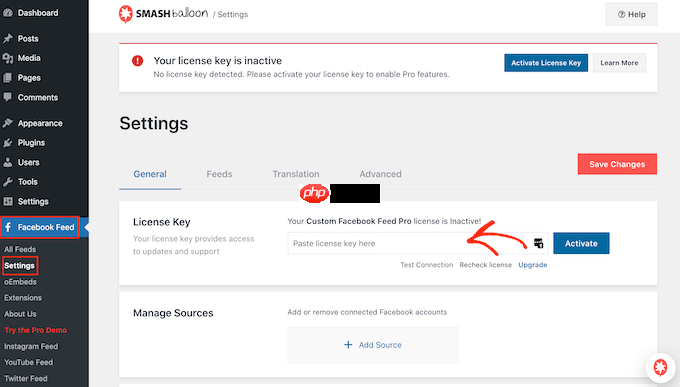Select the General tab
This screenshot has width=680, height=387.
[x=150, y=174]
